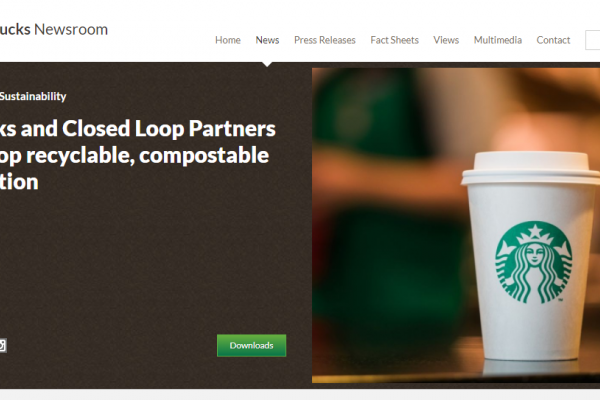Open the Sustainability category link
Screen dimensions: 600x400
[33, 96]
